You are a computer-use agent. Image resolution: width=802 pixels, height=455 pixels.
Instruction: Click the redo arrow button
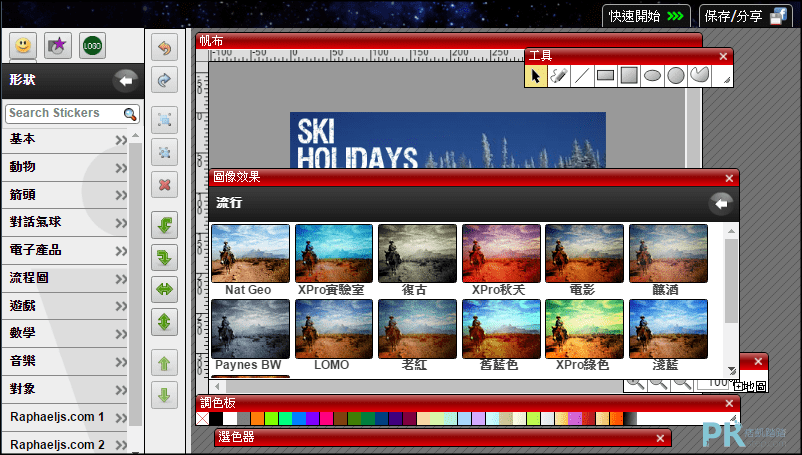pyautogui.click(x=164, y=80)
